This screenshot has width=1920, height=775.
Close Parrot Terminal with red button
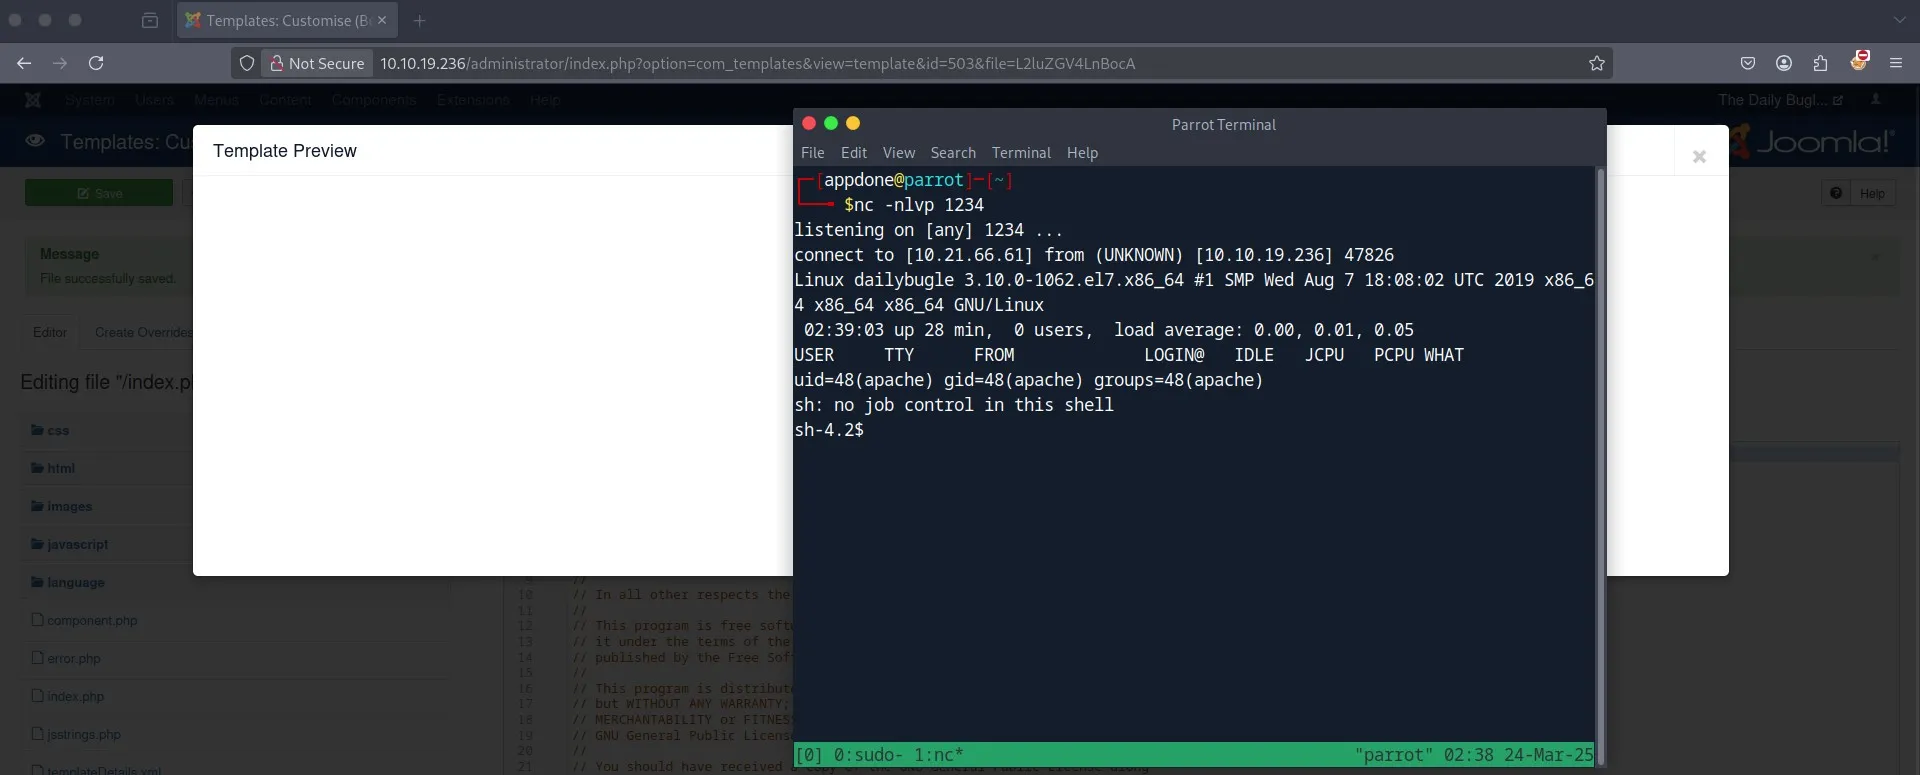click(809, 123)
